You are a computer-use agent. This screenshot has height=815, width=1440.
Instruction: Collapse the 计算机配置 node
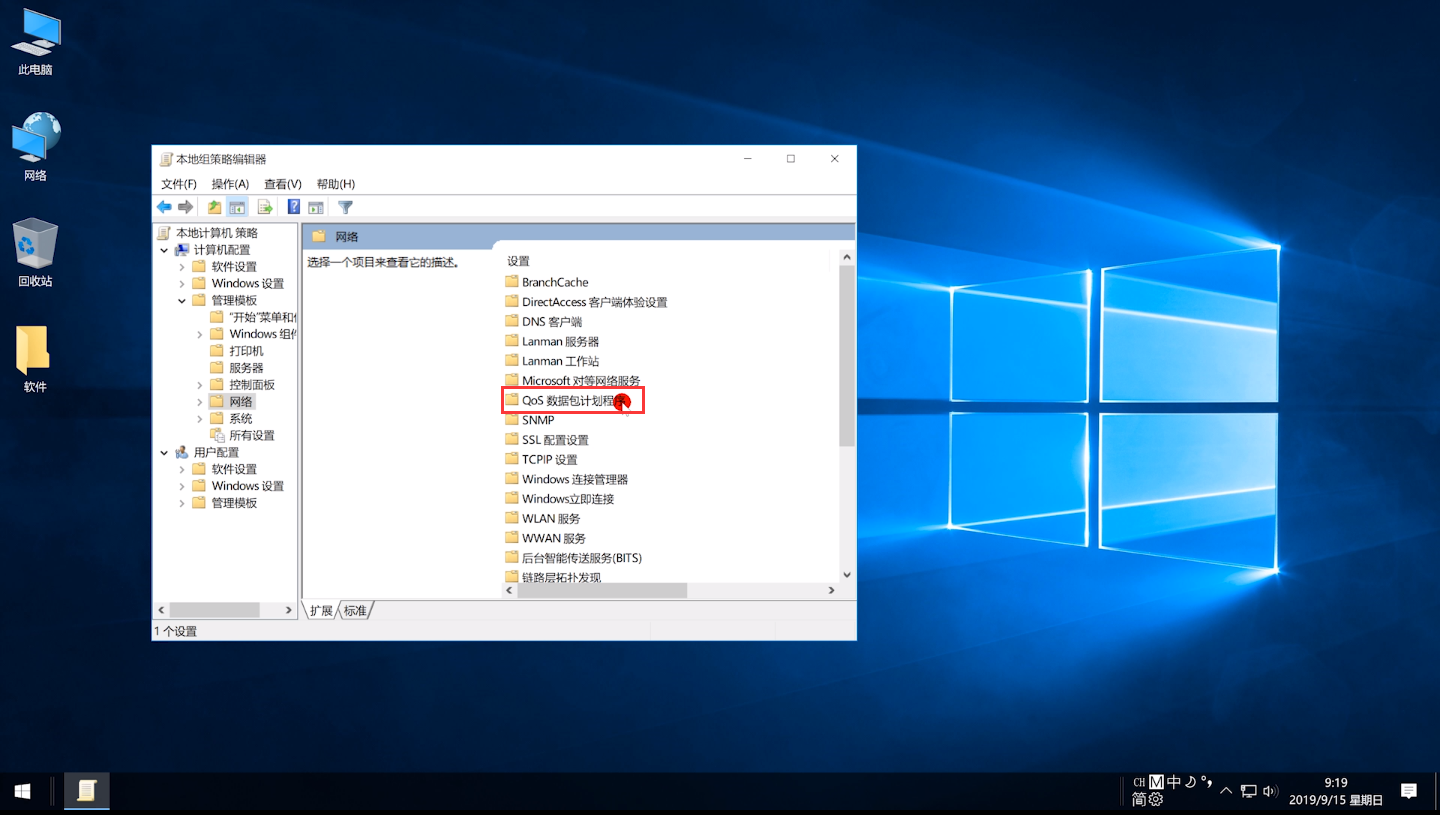(165, 250)
